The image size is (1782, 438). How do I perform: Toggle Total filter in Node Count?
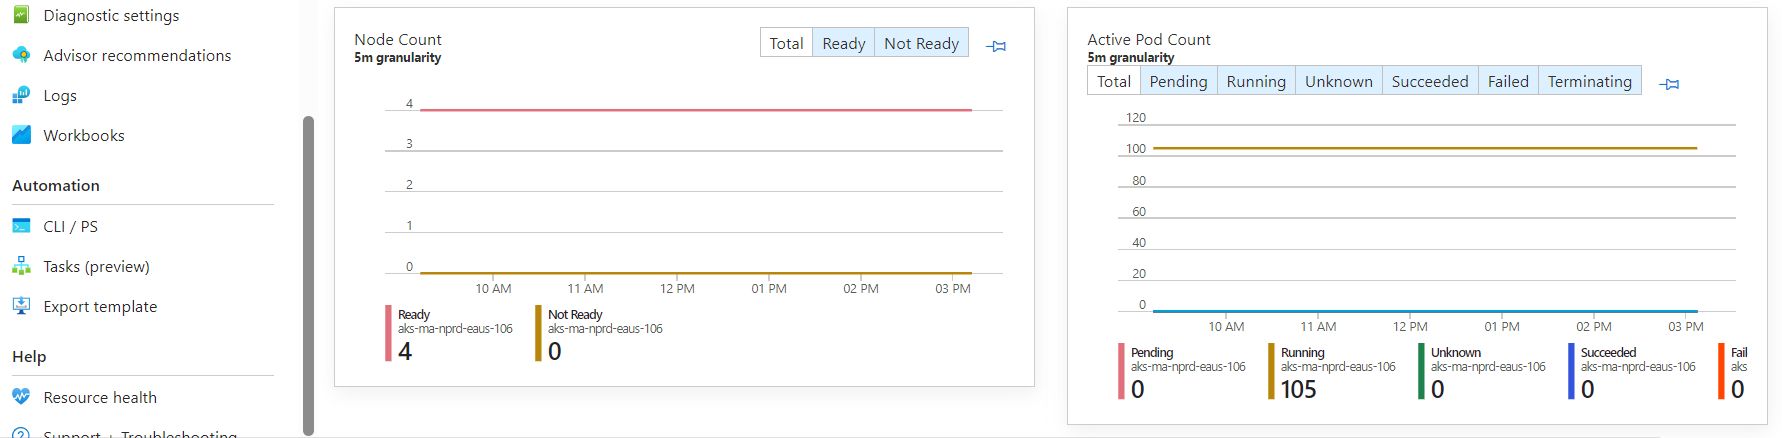(x=786, y=43)
